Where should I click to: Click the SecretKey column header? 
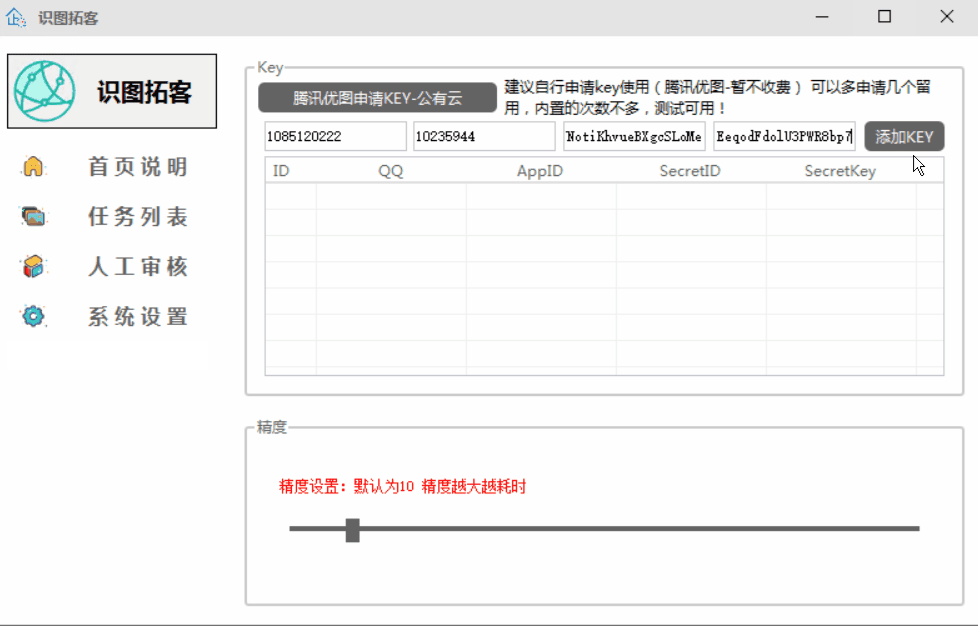click(840, 171)
